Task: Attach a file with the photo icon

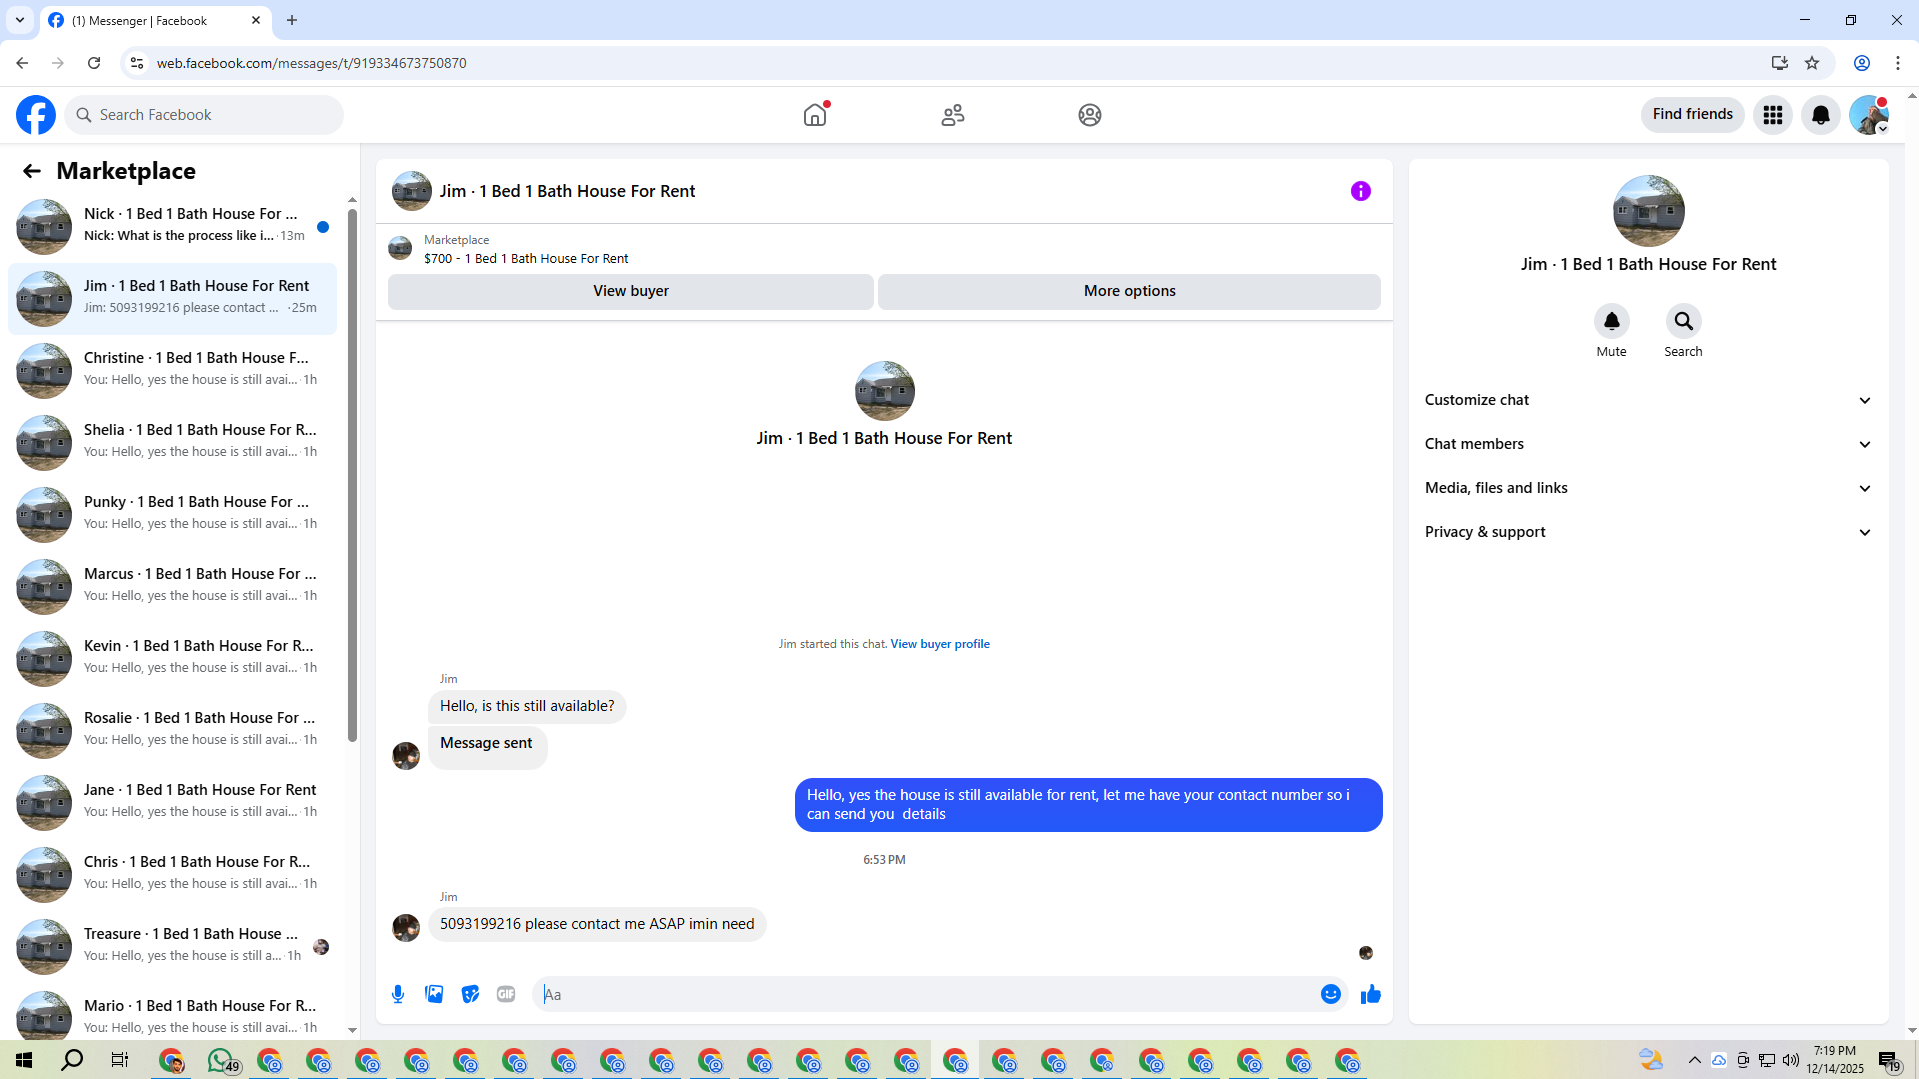Action: pyautogui.click(x=434, y=994)
